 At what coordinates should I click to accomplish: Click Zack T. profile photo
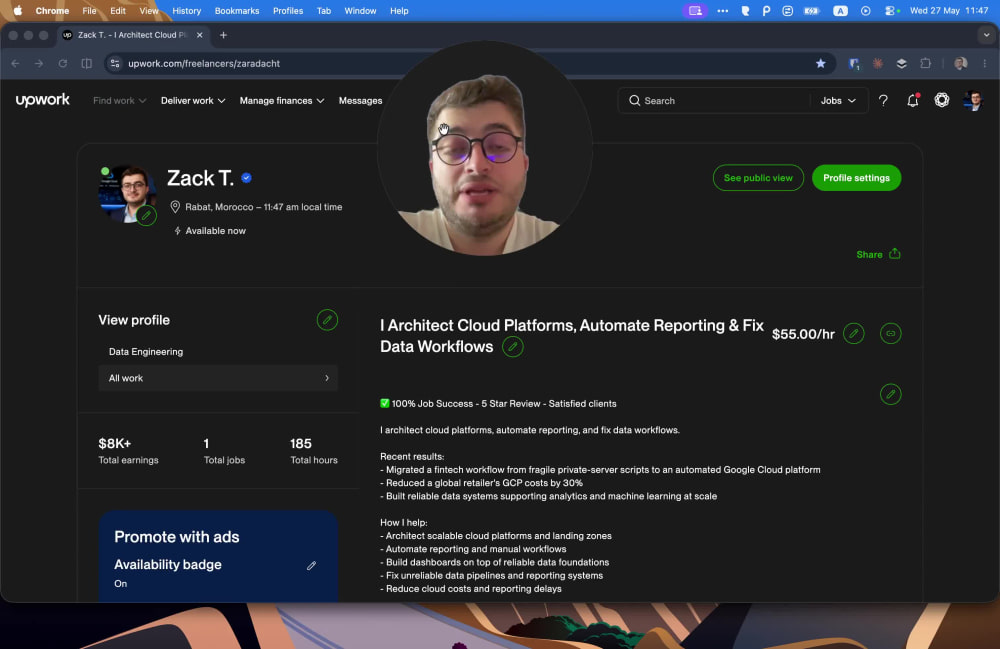[126, 194]
